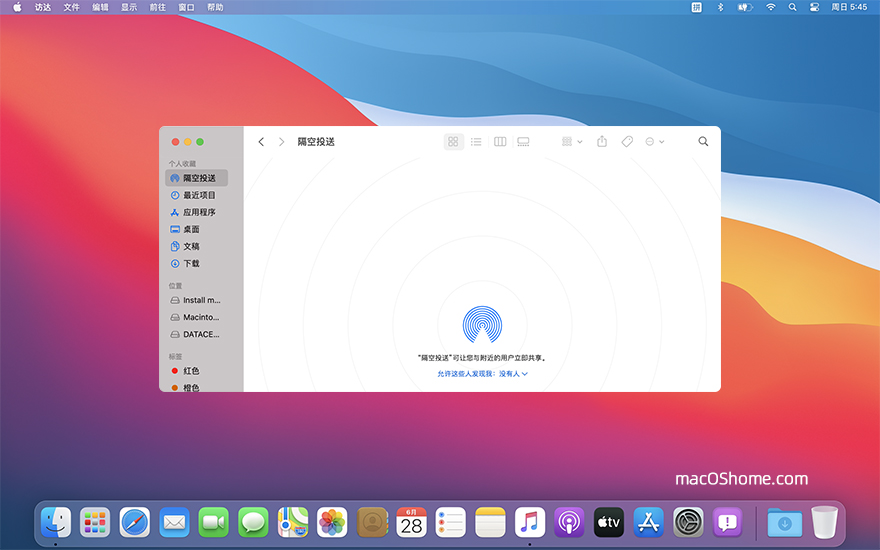Screen dimensions: 880x550
Task: Open 下载 in the sidebar
Action: point(196,263)
